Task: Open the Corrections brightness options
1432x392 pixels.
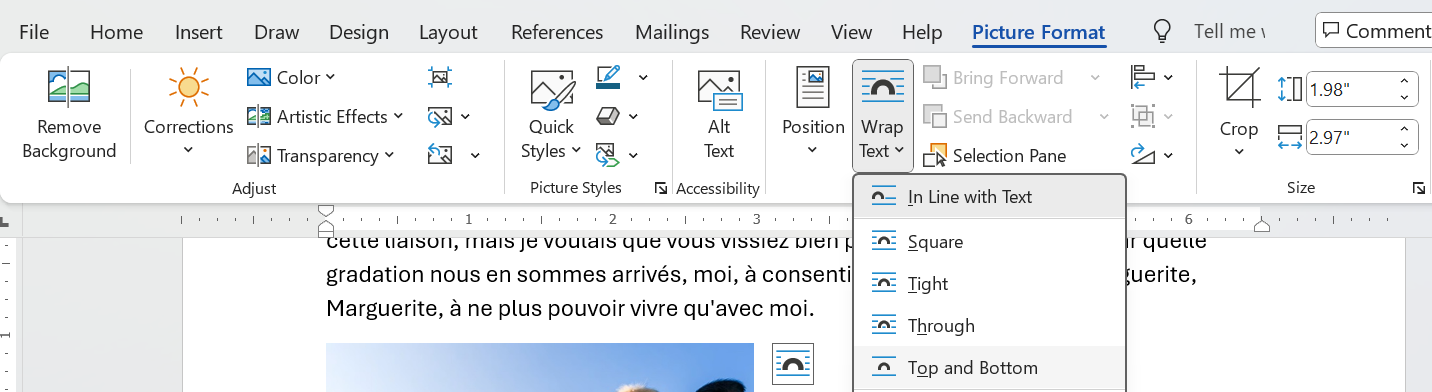Action: pyautogui.click(x=188, y=113)
